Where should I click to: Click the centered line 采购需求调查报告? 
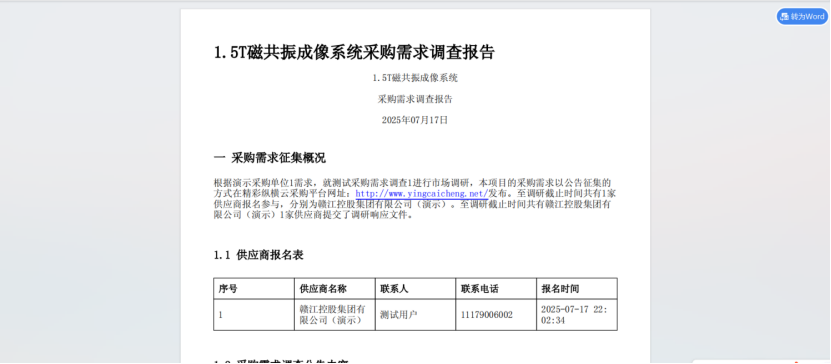[415, 99]
